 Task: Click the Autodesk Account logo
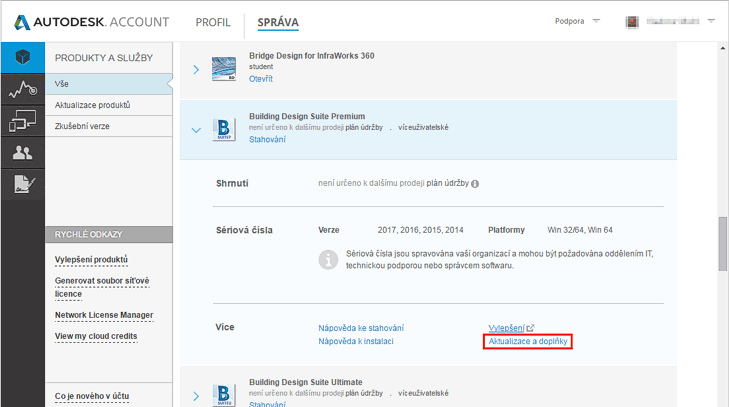[91, 22]
